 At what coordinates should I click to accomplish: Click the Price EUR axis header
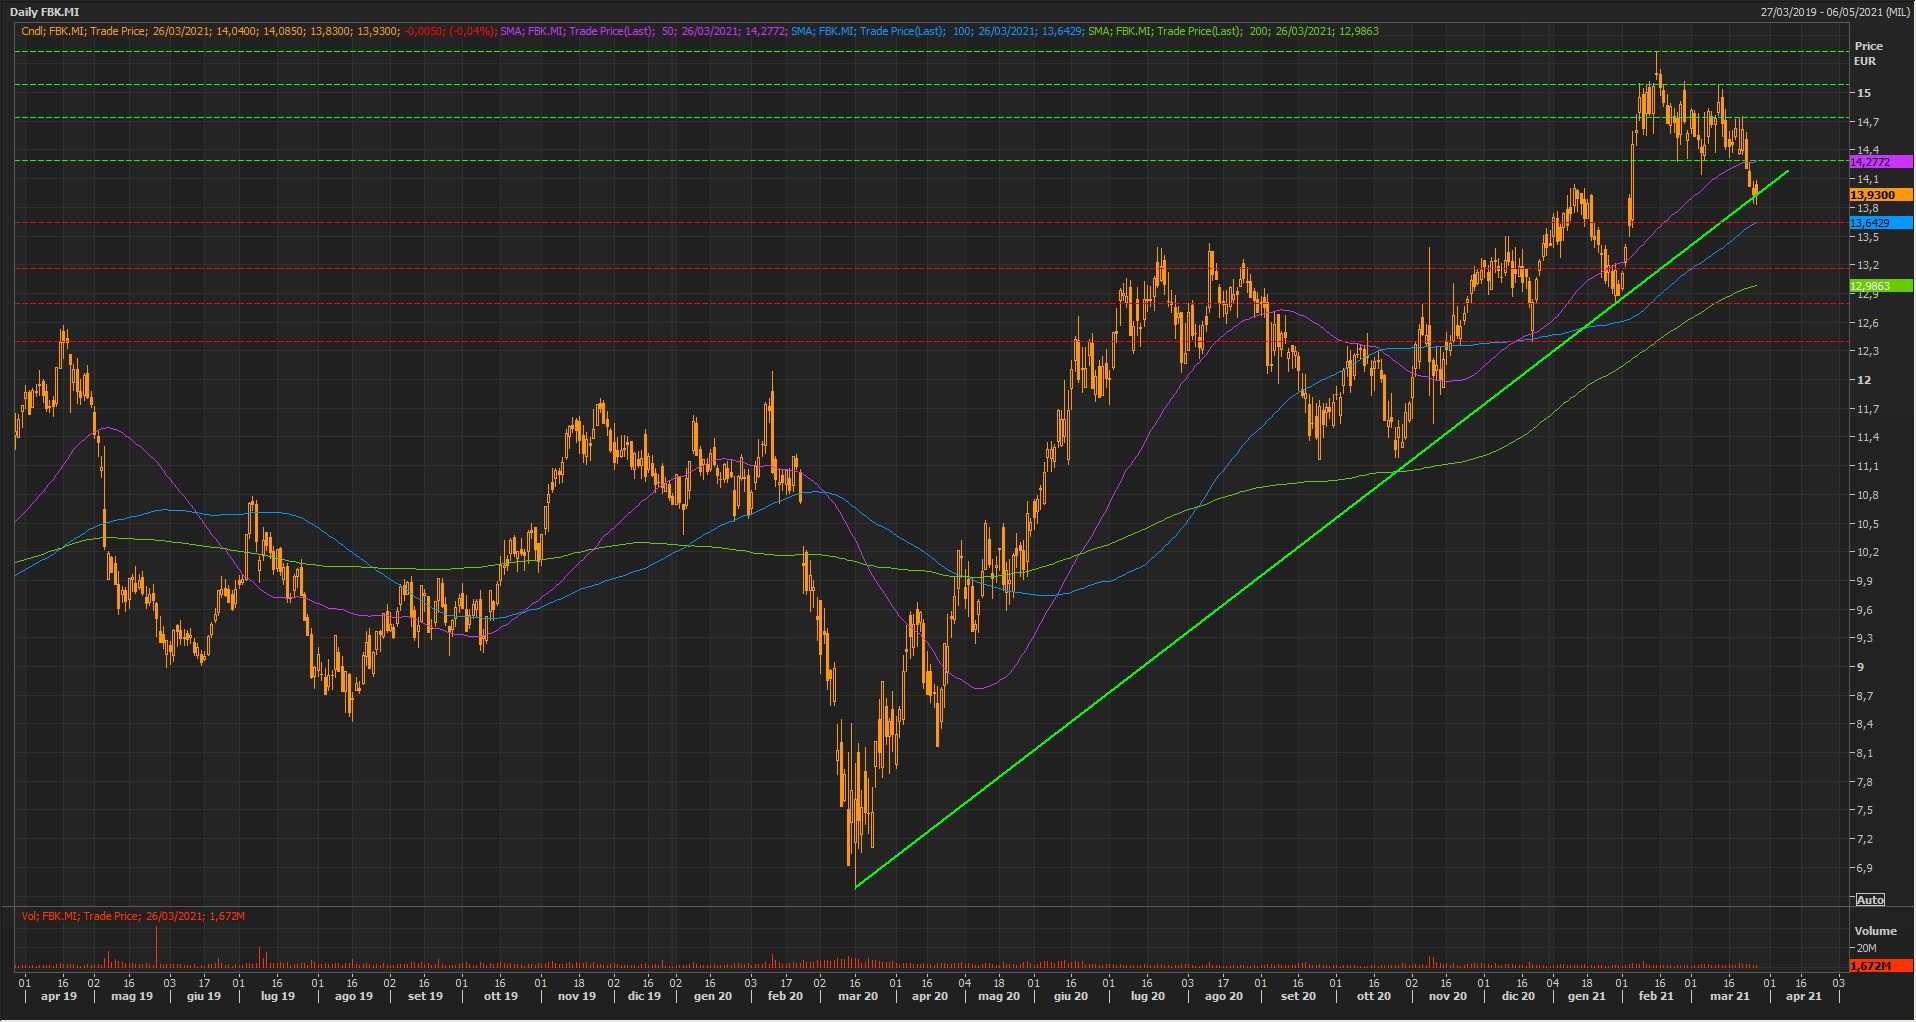click(1868, 53)
